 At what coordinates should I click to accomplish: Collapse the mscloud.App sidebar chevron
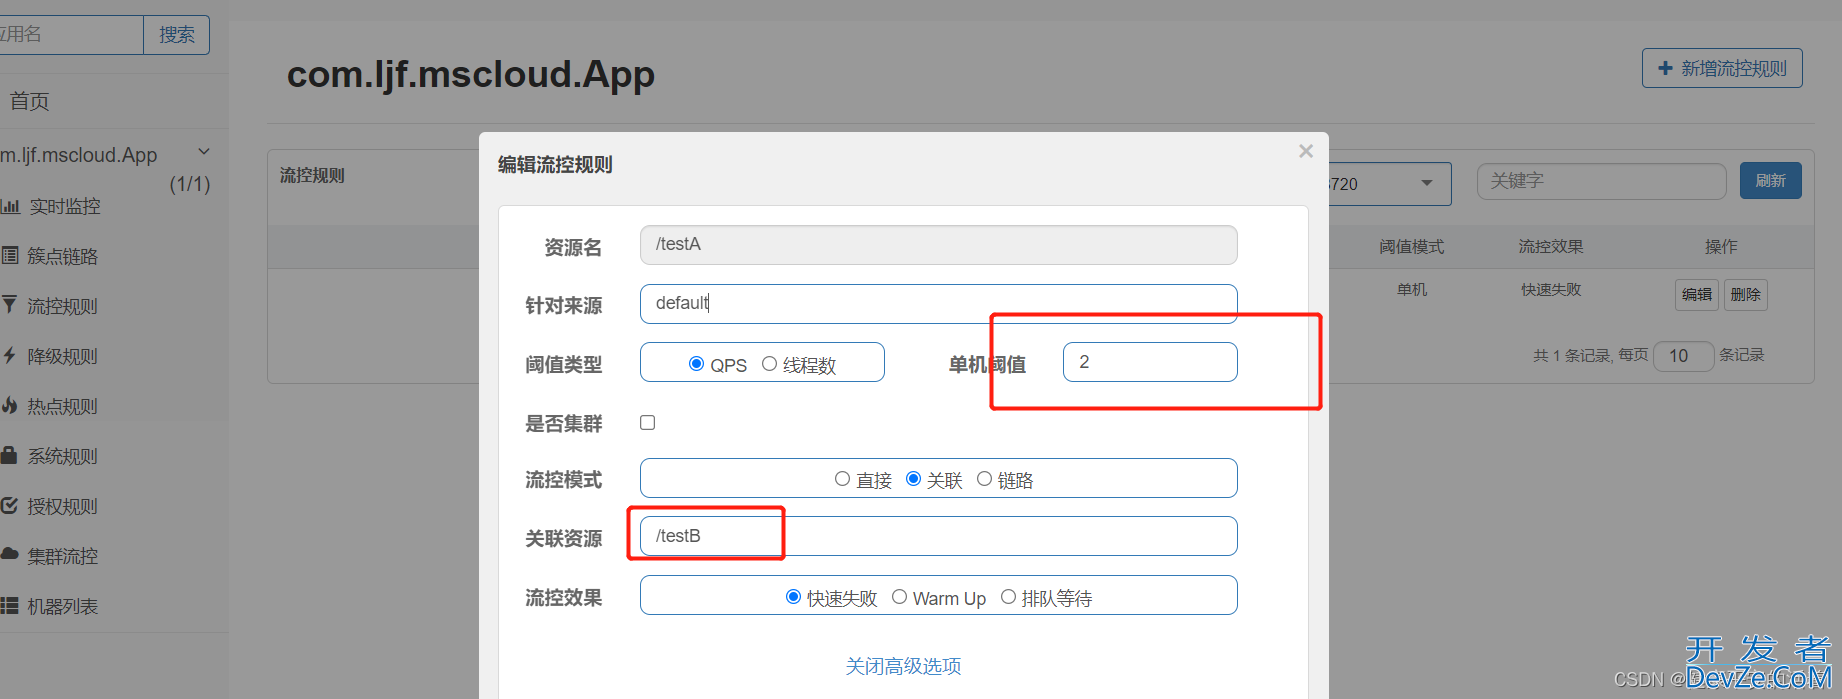point(204,151)
